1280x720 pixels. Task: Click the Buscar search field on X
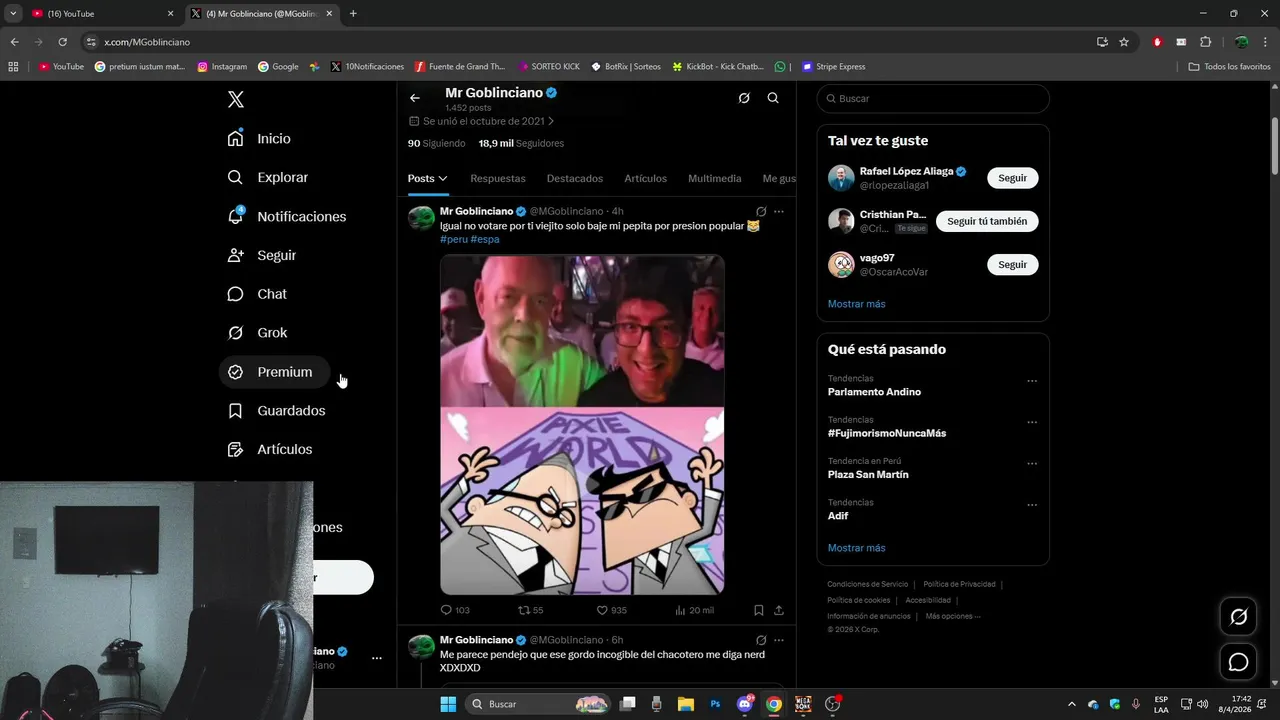[x=933, y=99]
